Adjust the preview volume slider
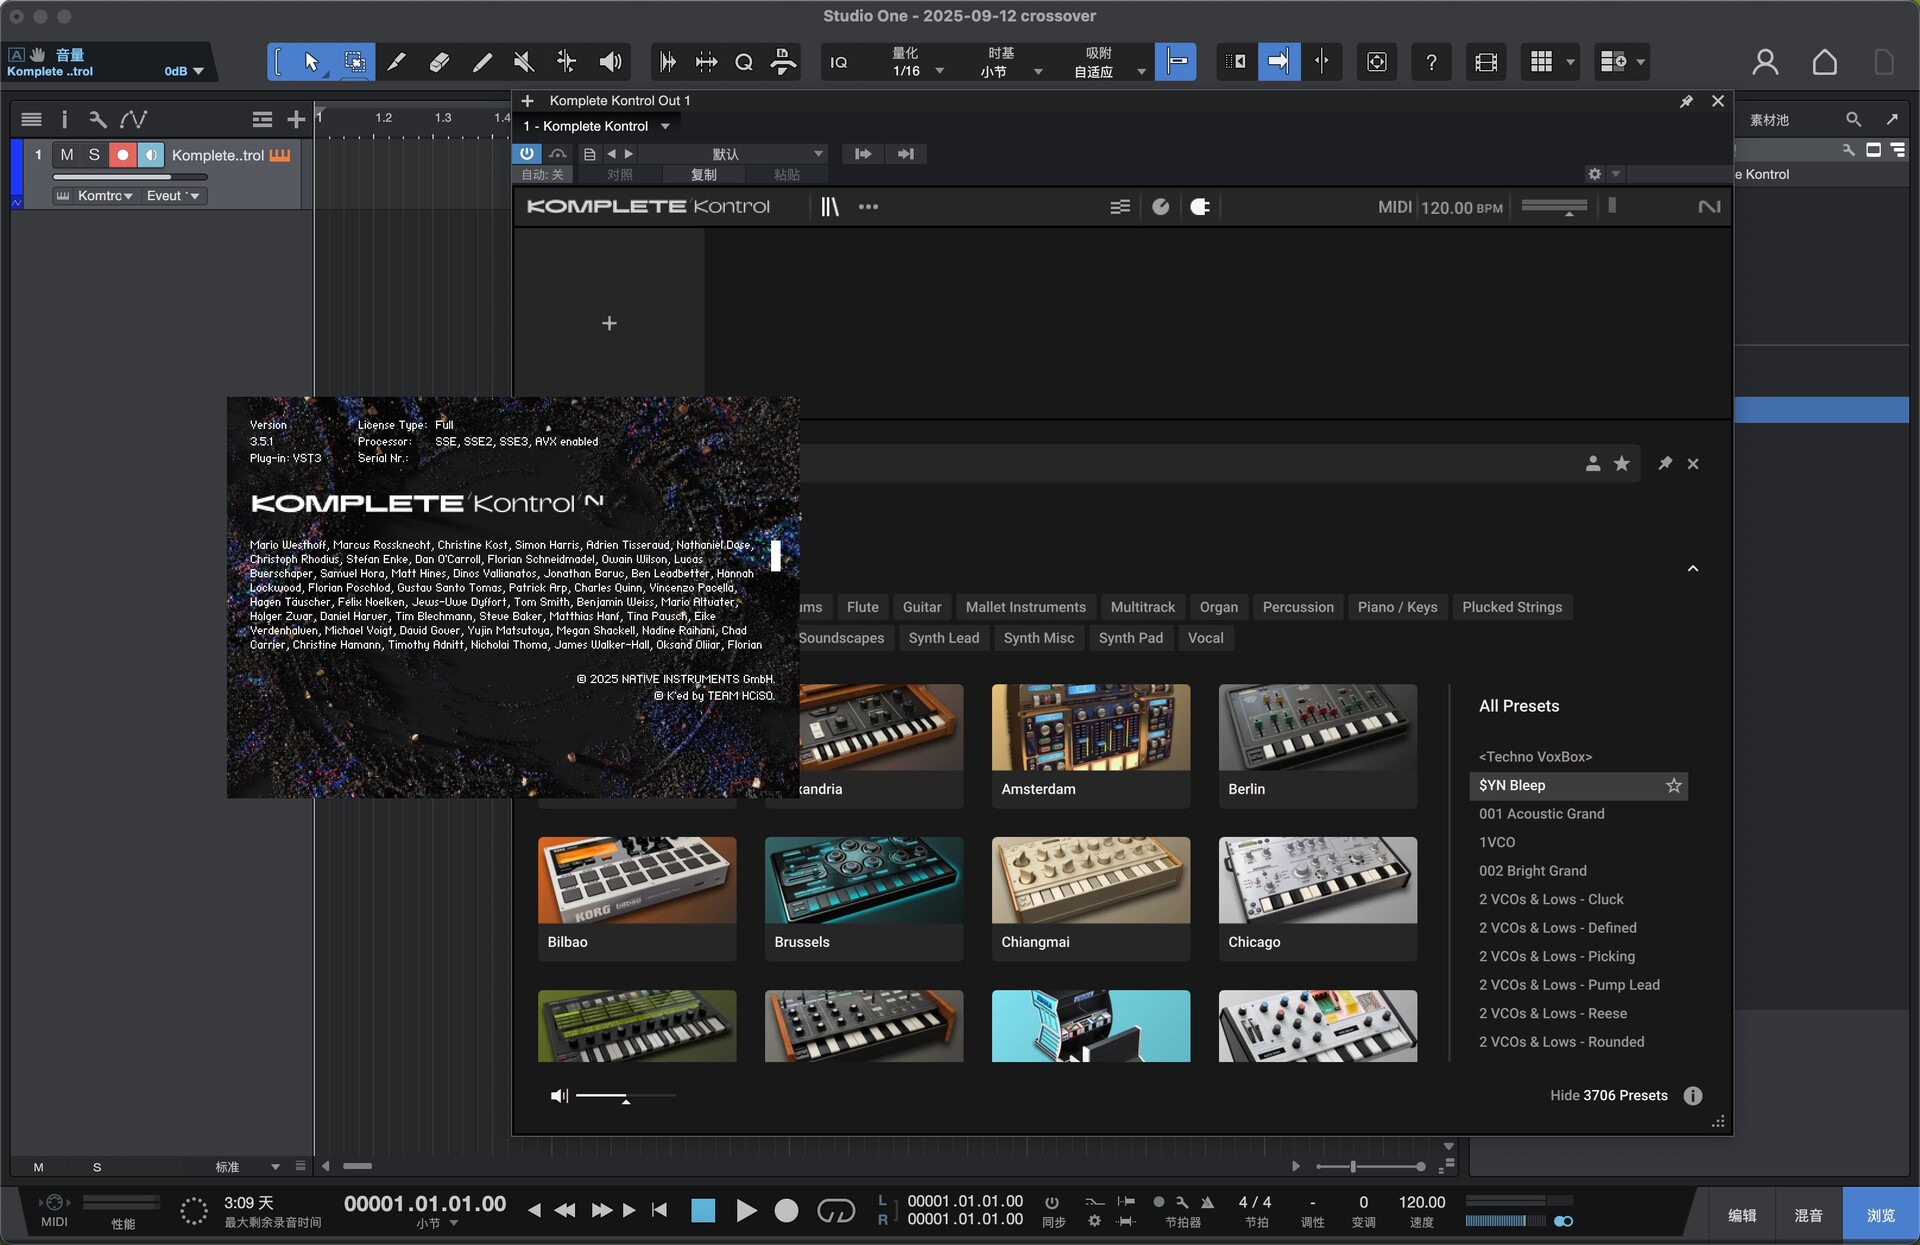The height and width of the screenshot is (1245, 1920). pyautogui.click(x=625, y=1097)
